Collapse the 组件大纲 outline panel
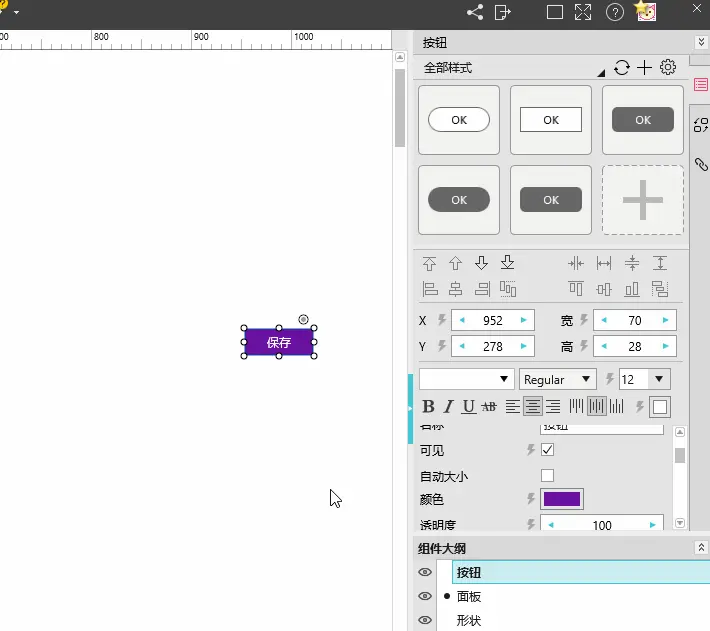This screenshot has height=631, width=710. [701, 548]
